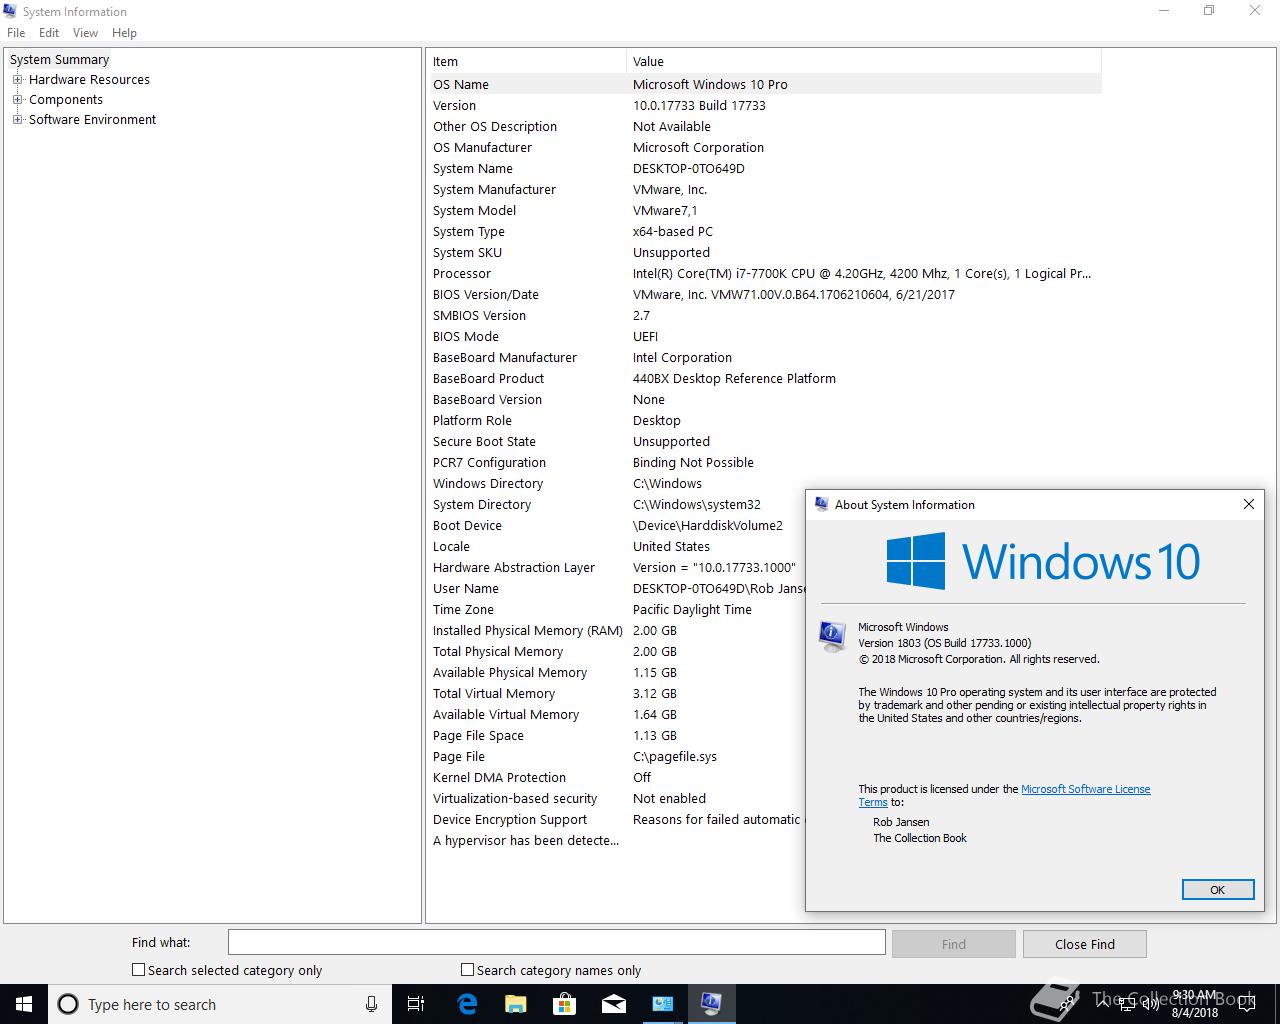Open Task View from the taskbar
This screenshot has width=1280, height=1024.
(x=416, y=1004)
